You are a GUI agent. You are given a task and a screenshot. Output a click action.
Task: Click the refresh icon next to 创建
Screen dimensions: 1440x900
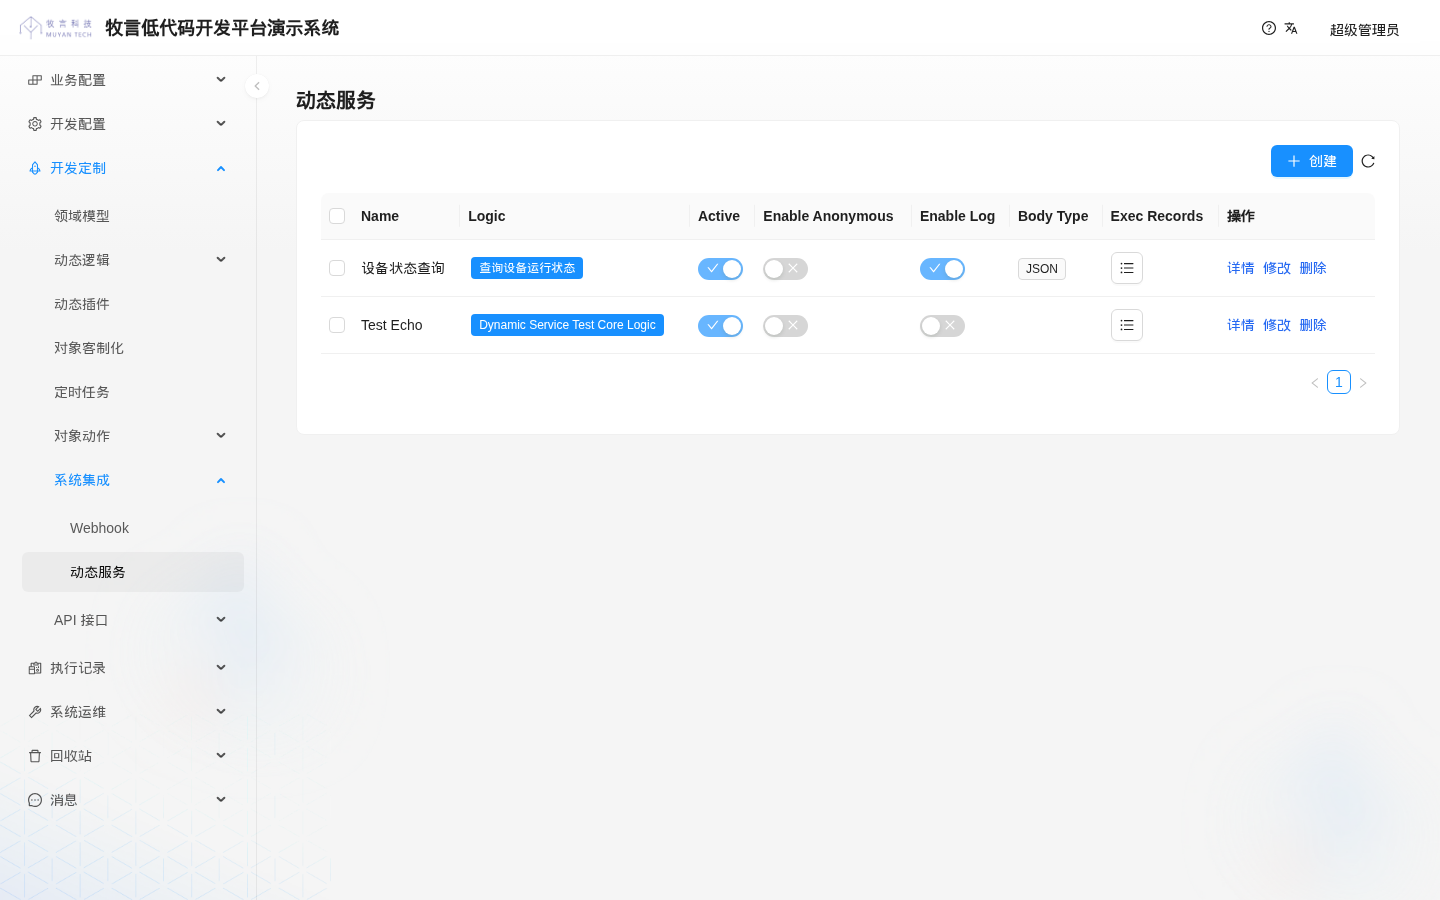1368,161
